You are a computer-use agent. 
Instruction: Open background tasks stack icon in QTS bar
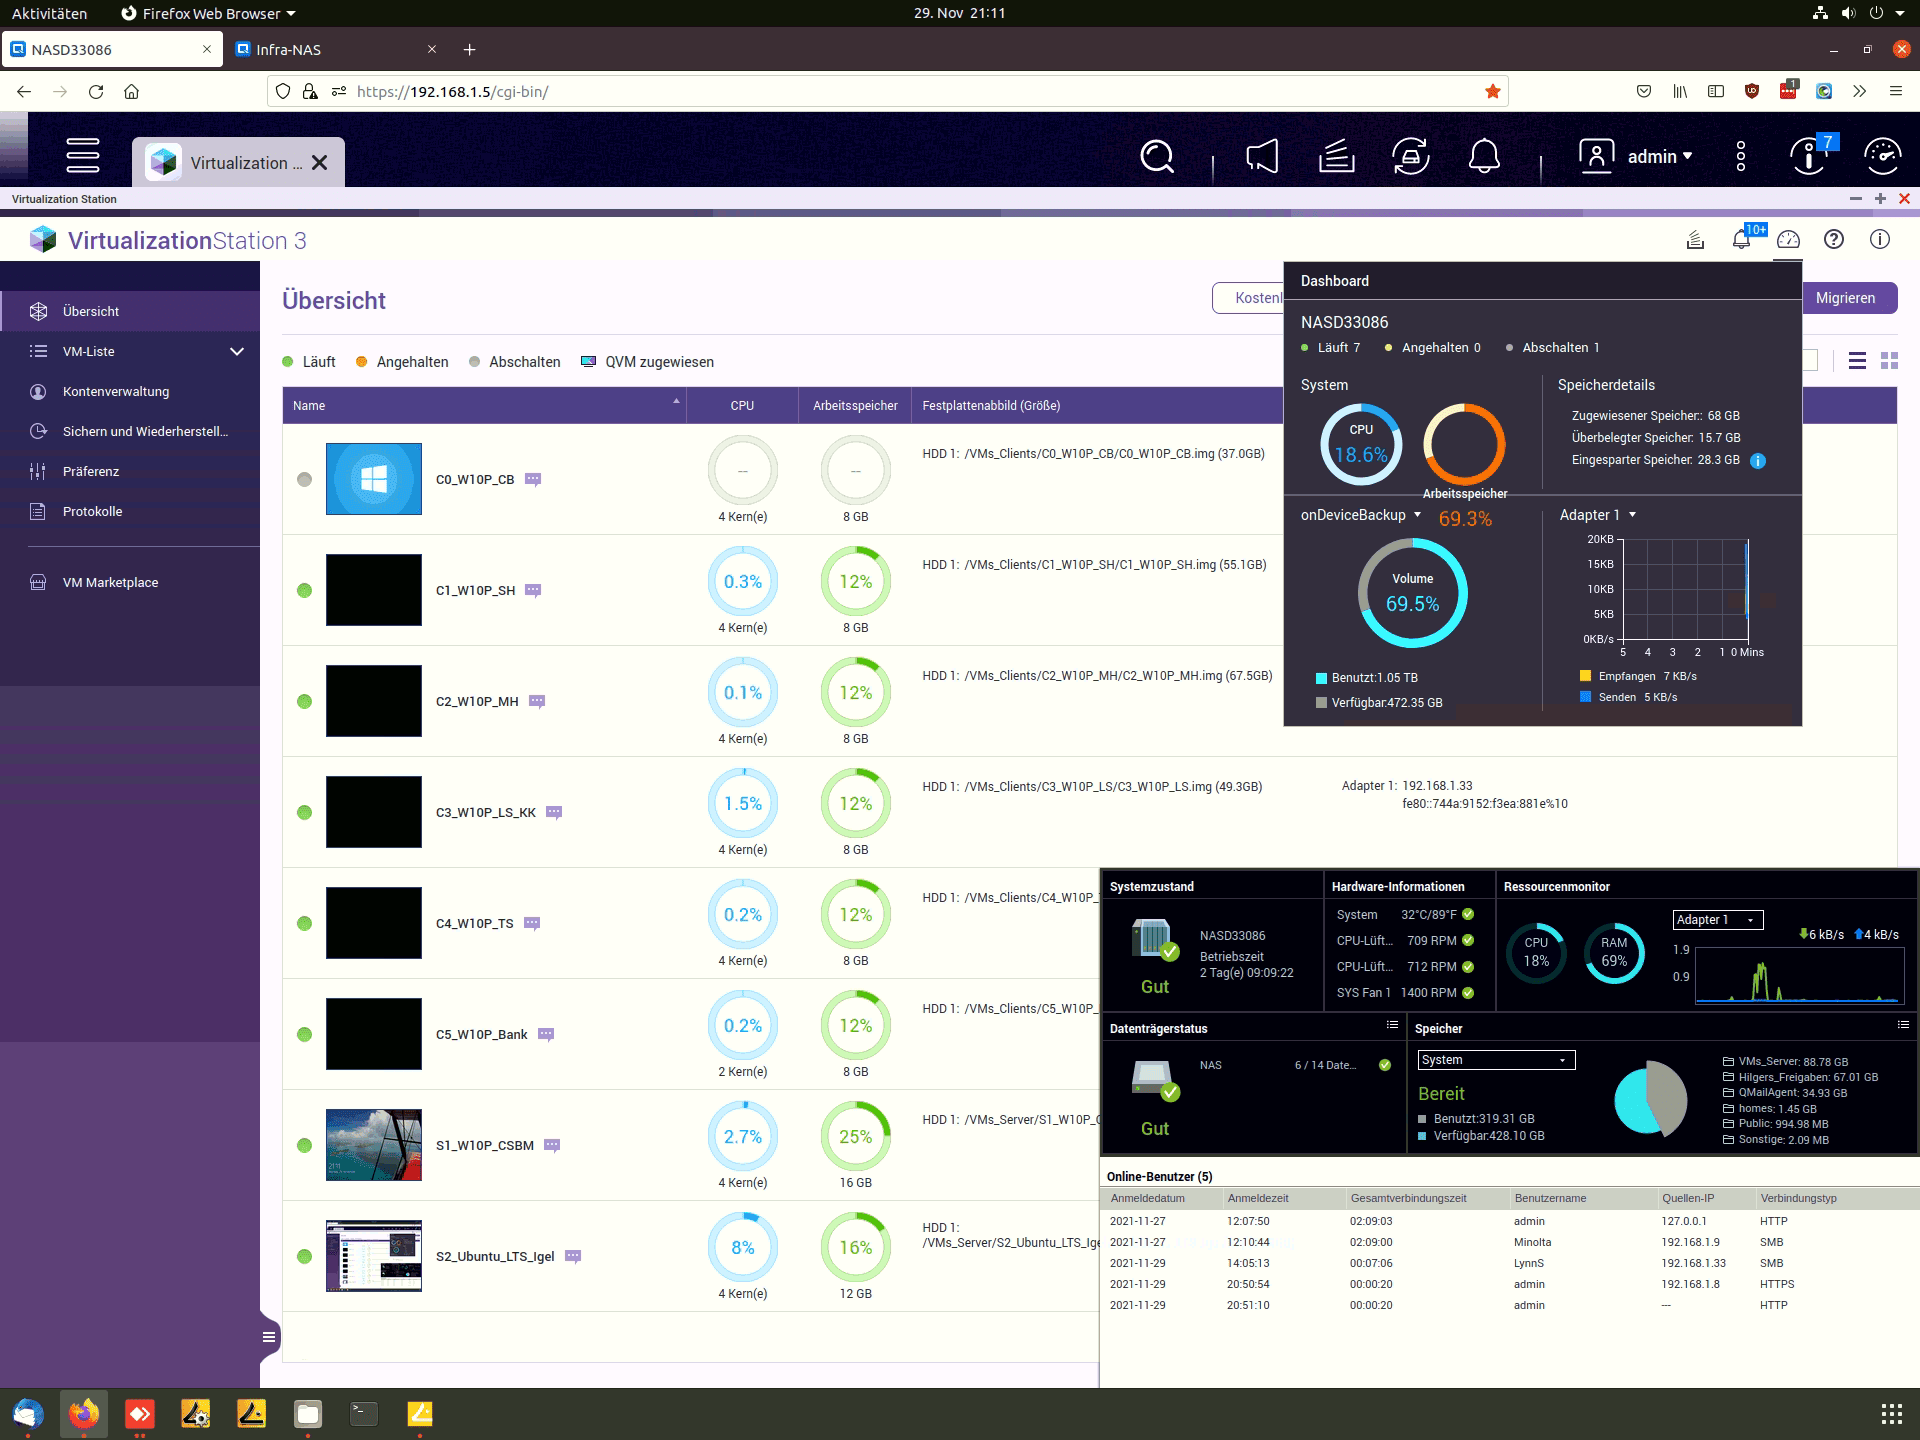1336,157
